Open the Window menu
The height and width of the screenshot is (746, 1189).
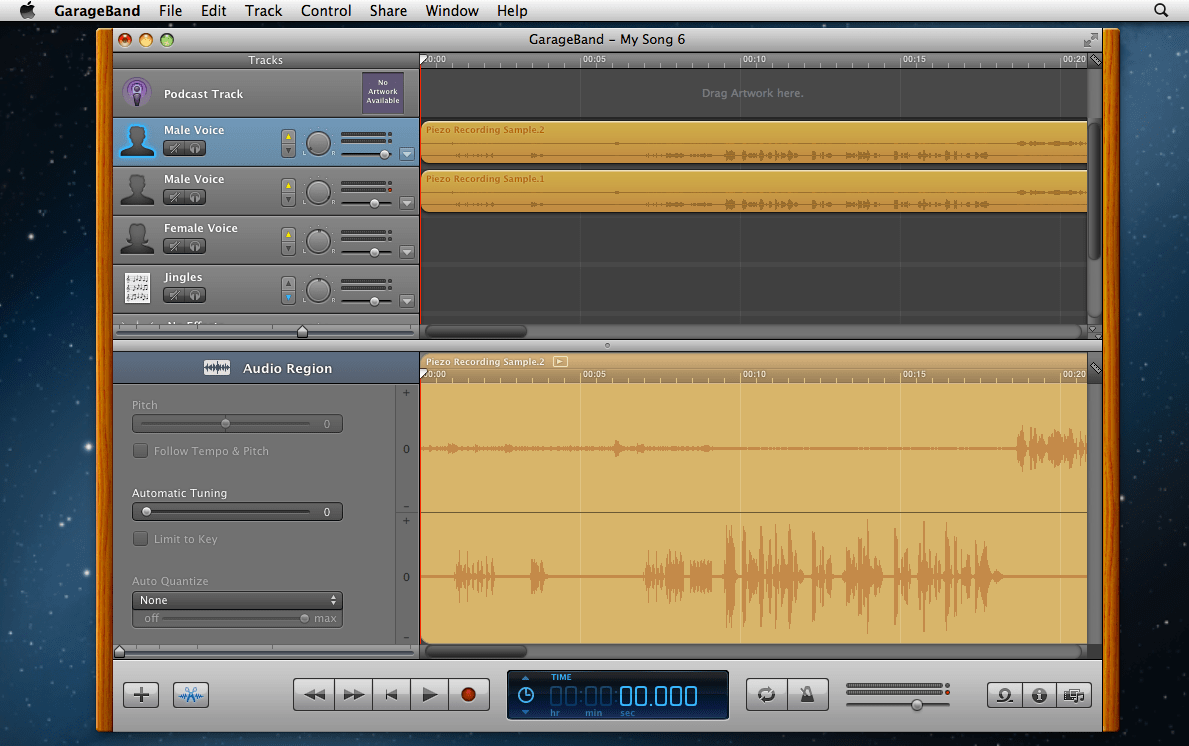pyautogui.click(x=452, y=11)
